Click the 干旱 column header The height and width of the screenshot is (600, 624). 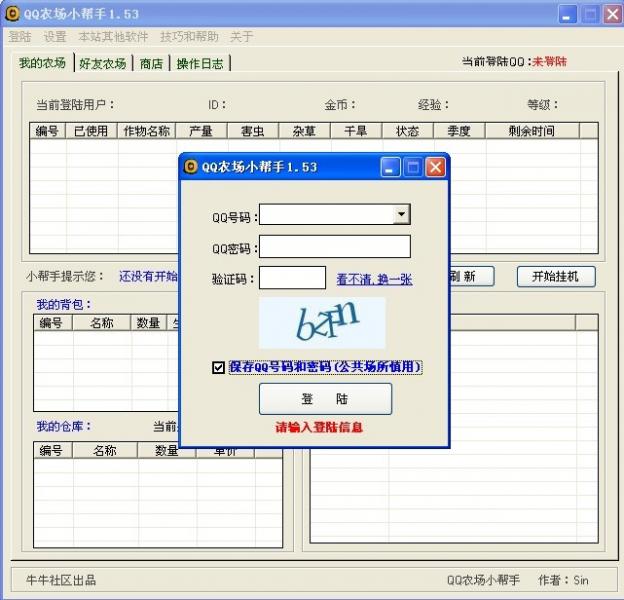click(356, 131)
